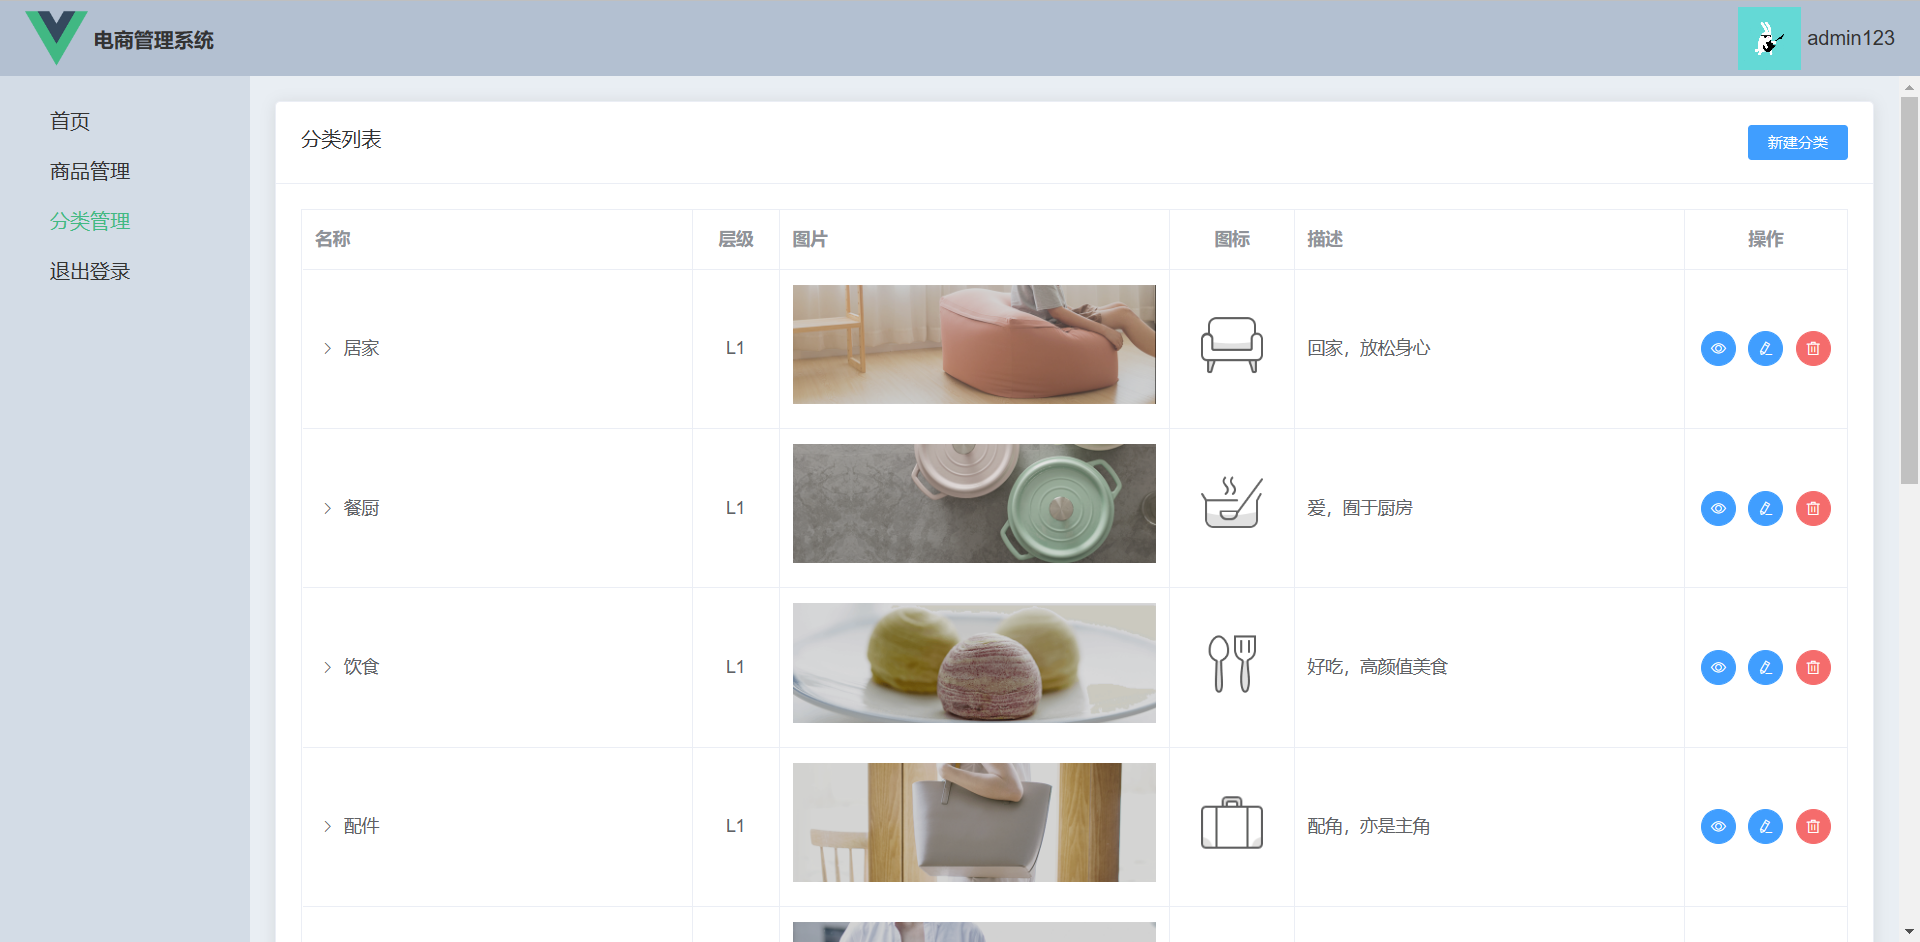Image resolution: width=1920 pixels, height=942 pixels.
Task: Open the 配件 handbag image thumbnail
Action: click(x=974, y=822)
